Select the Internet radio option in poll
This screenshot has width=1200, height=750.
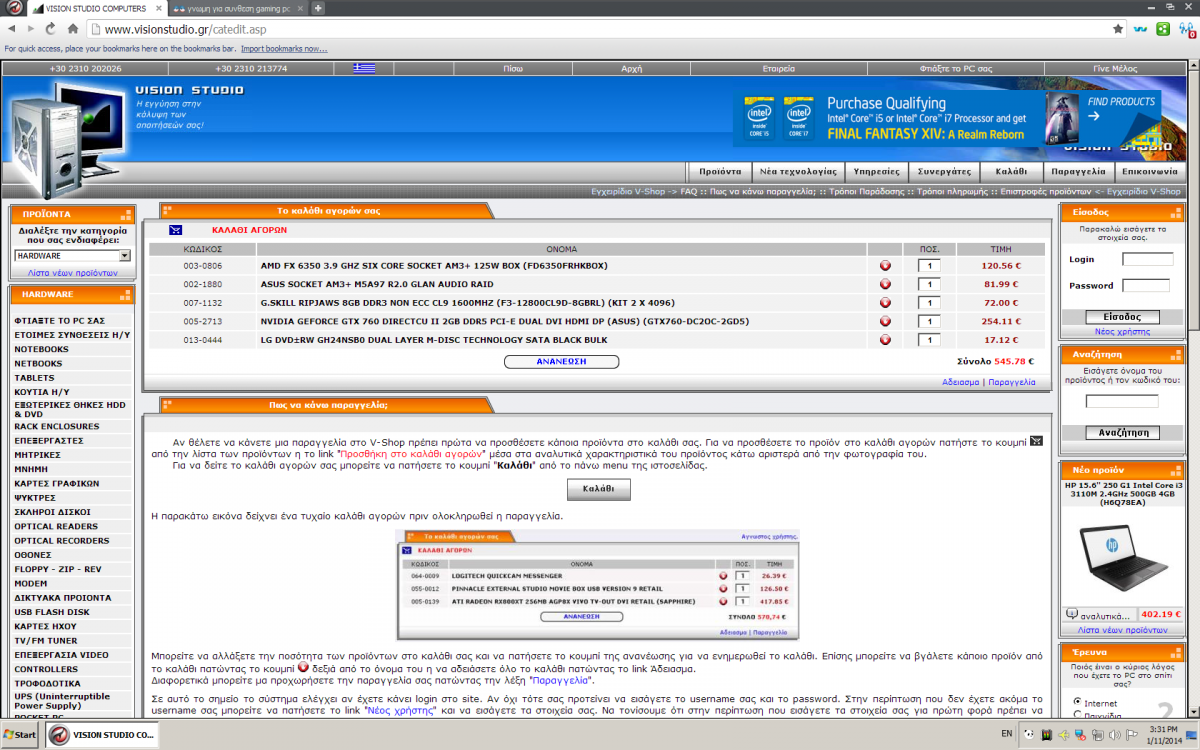coord(1077,703)
